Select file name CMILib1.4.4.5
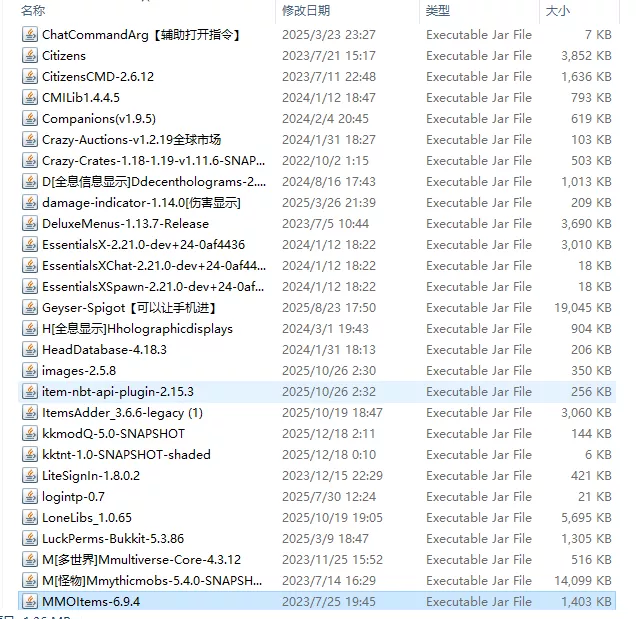641x619 pixels. [x=81, y=98]
